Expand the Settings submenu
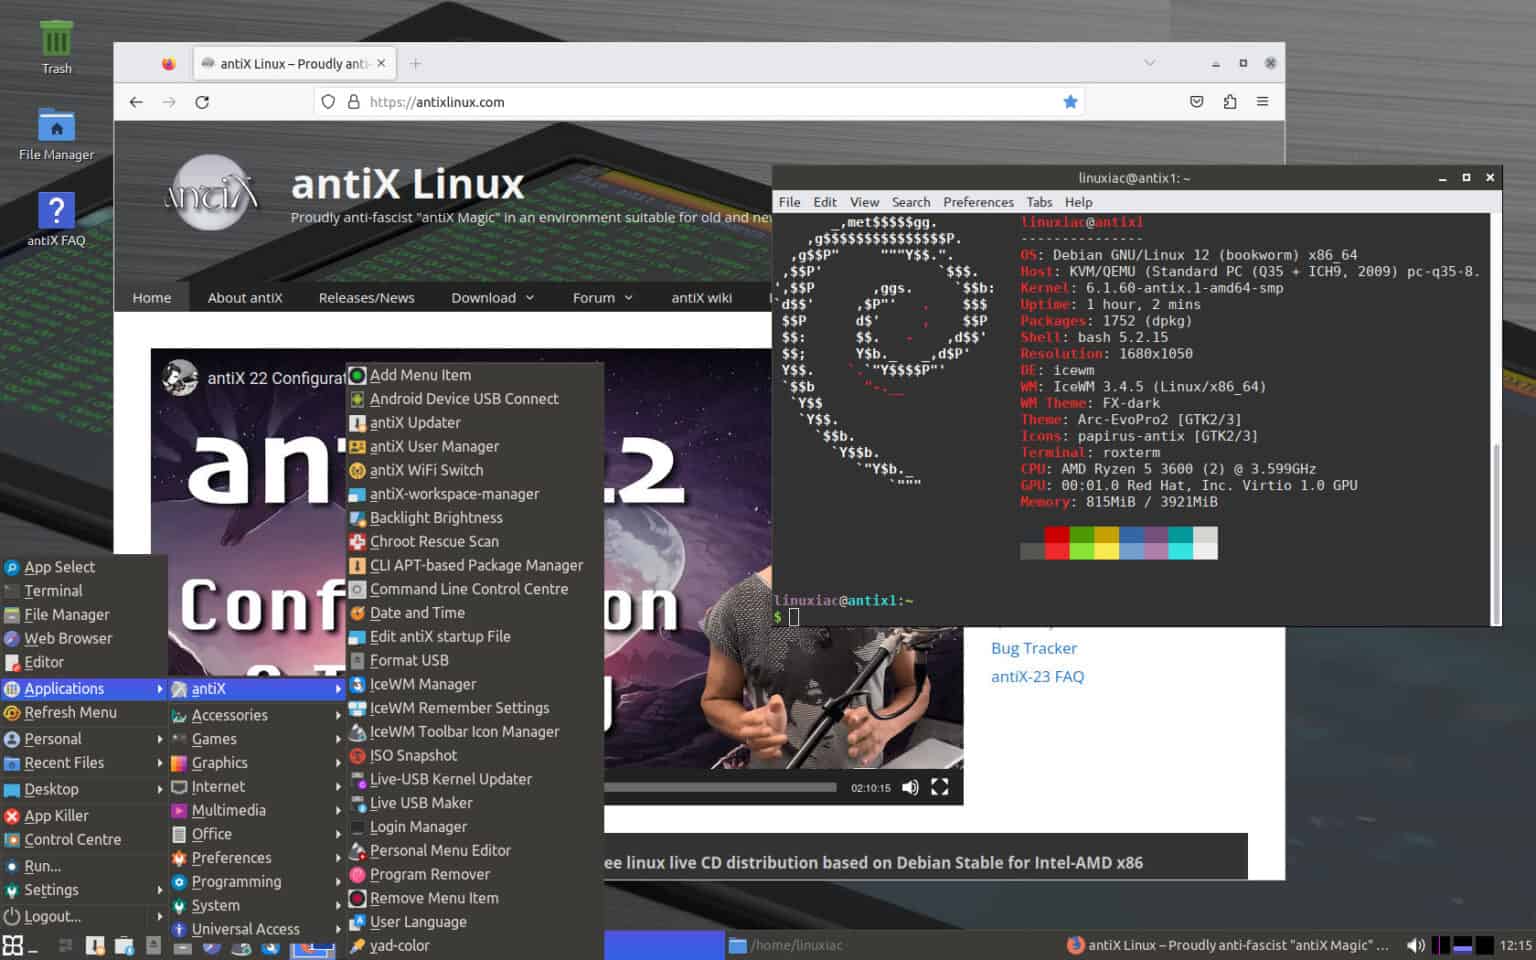 tap(53, 890)
